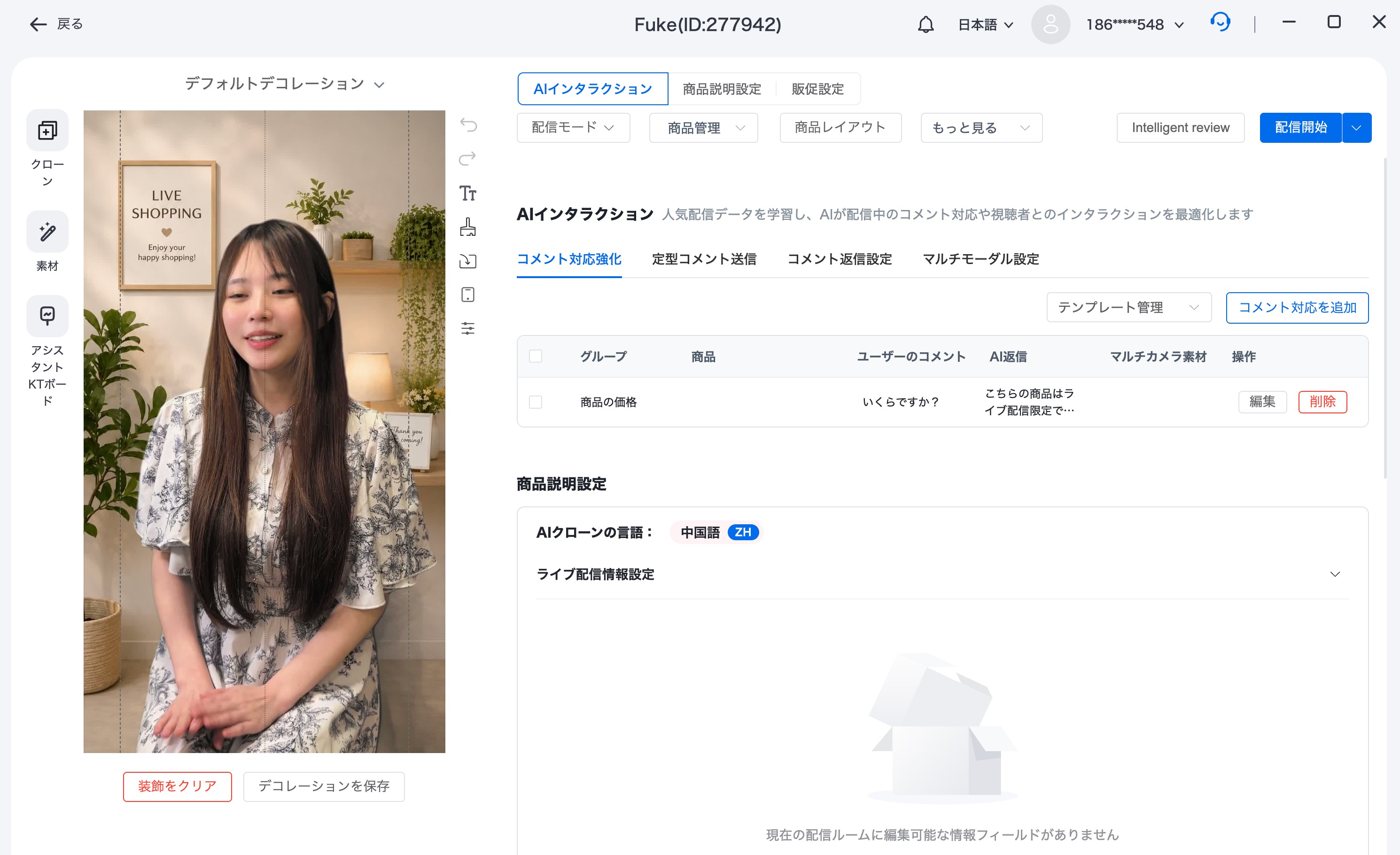Select the コメント返信設定 sub-tab
This screenshot has width=1400, height=855.
[x=839, y=259]
